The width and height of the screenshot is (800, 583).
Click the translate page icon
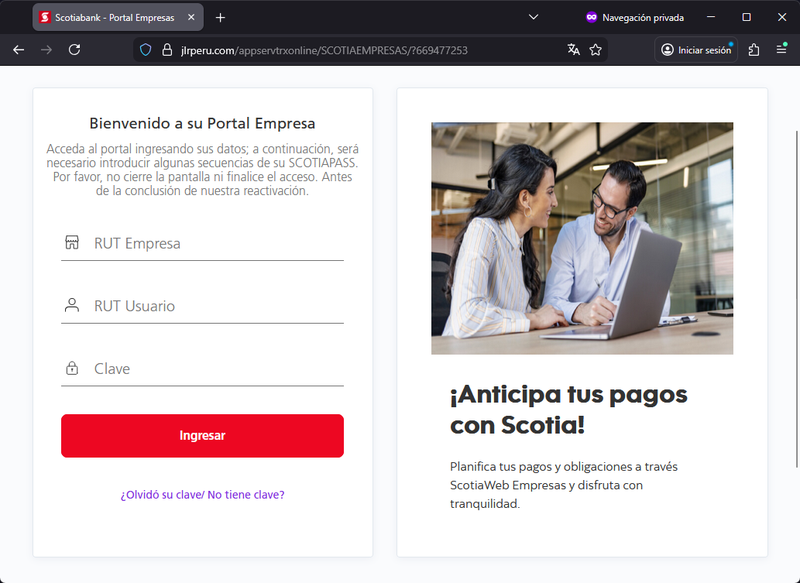click(573, 50)
